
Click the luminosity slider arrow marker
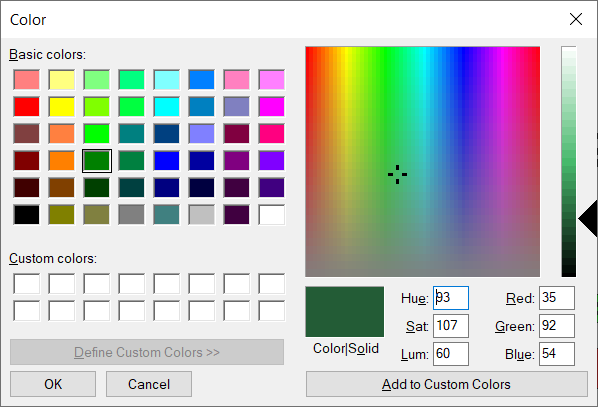point(588,219)
